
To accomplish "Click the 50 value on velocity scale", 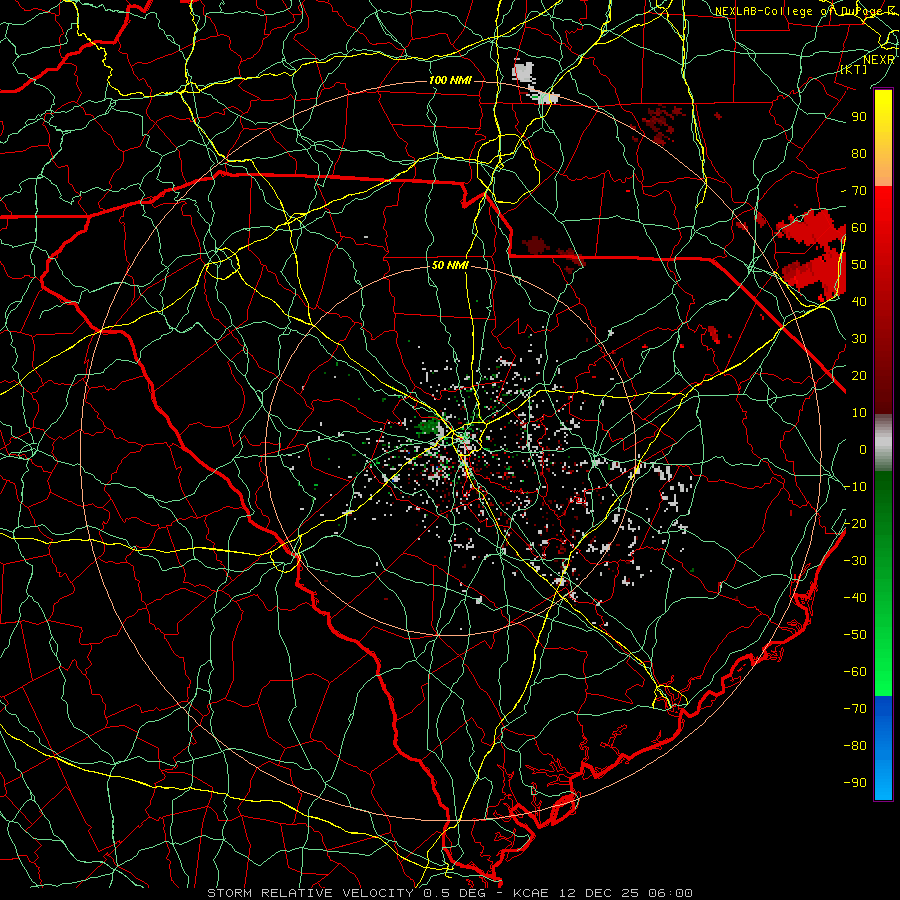I will [x=859, y=265].
